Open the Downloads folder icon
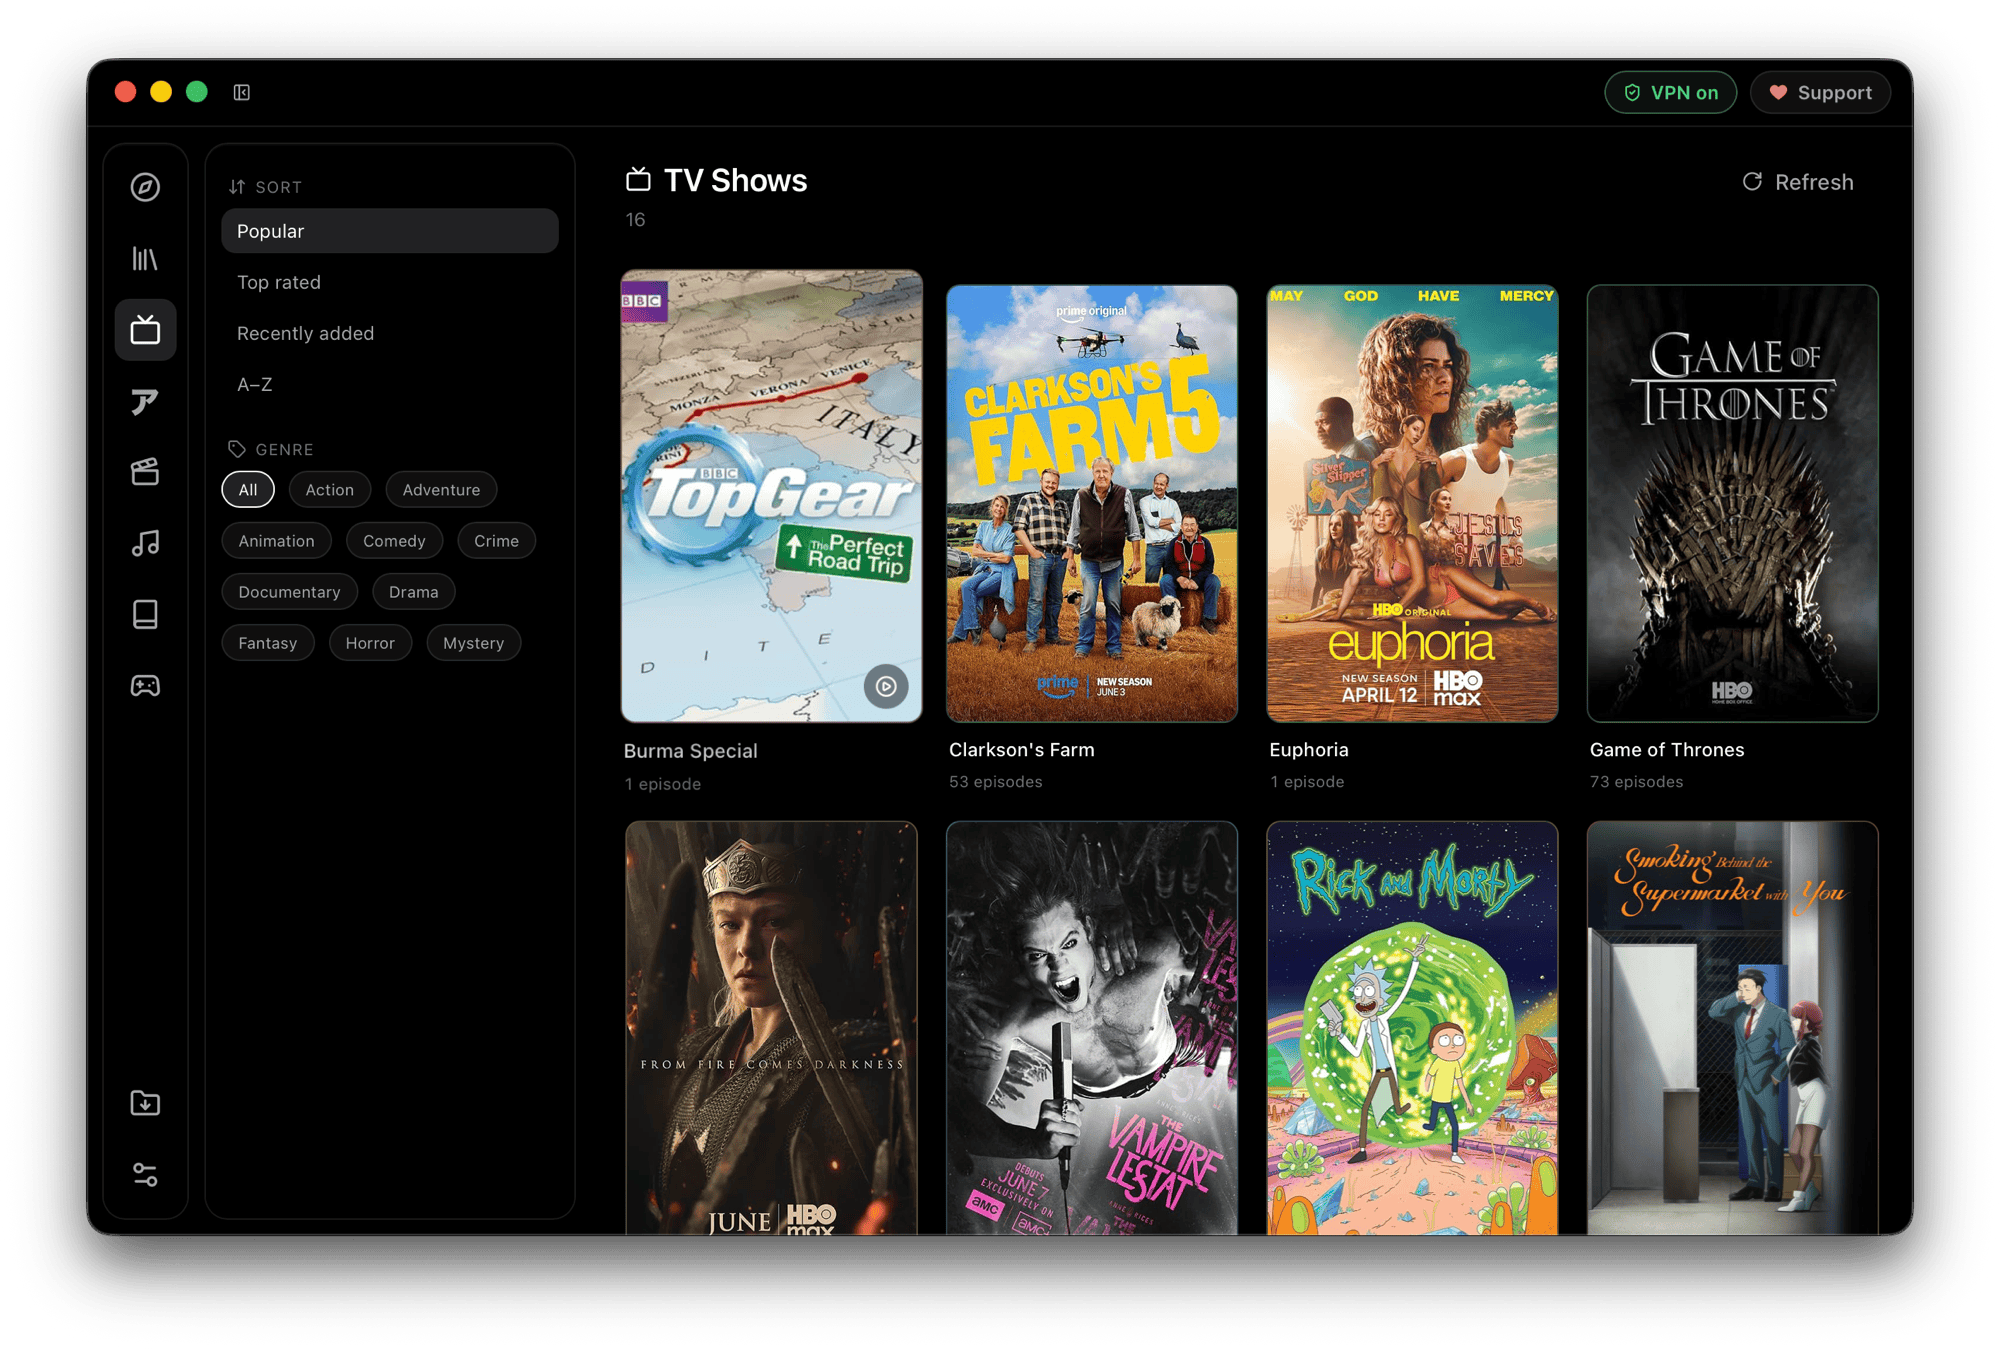This screenshot has width=2000, height=1350. [x=145, y=1103]
